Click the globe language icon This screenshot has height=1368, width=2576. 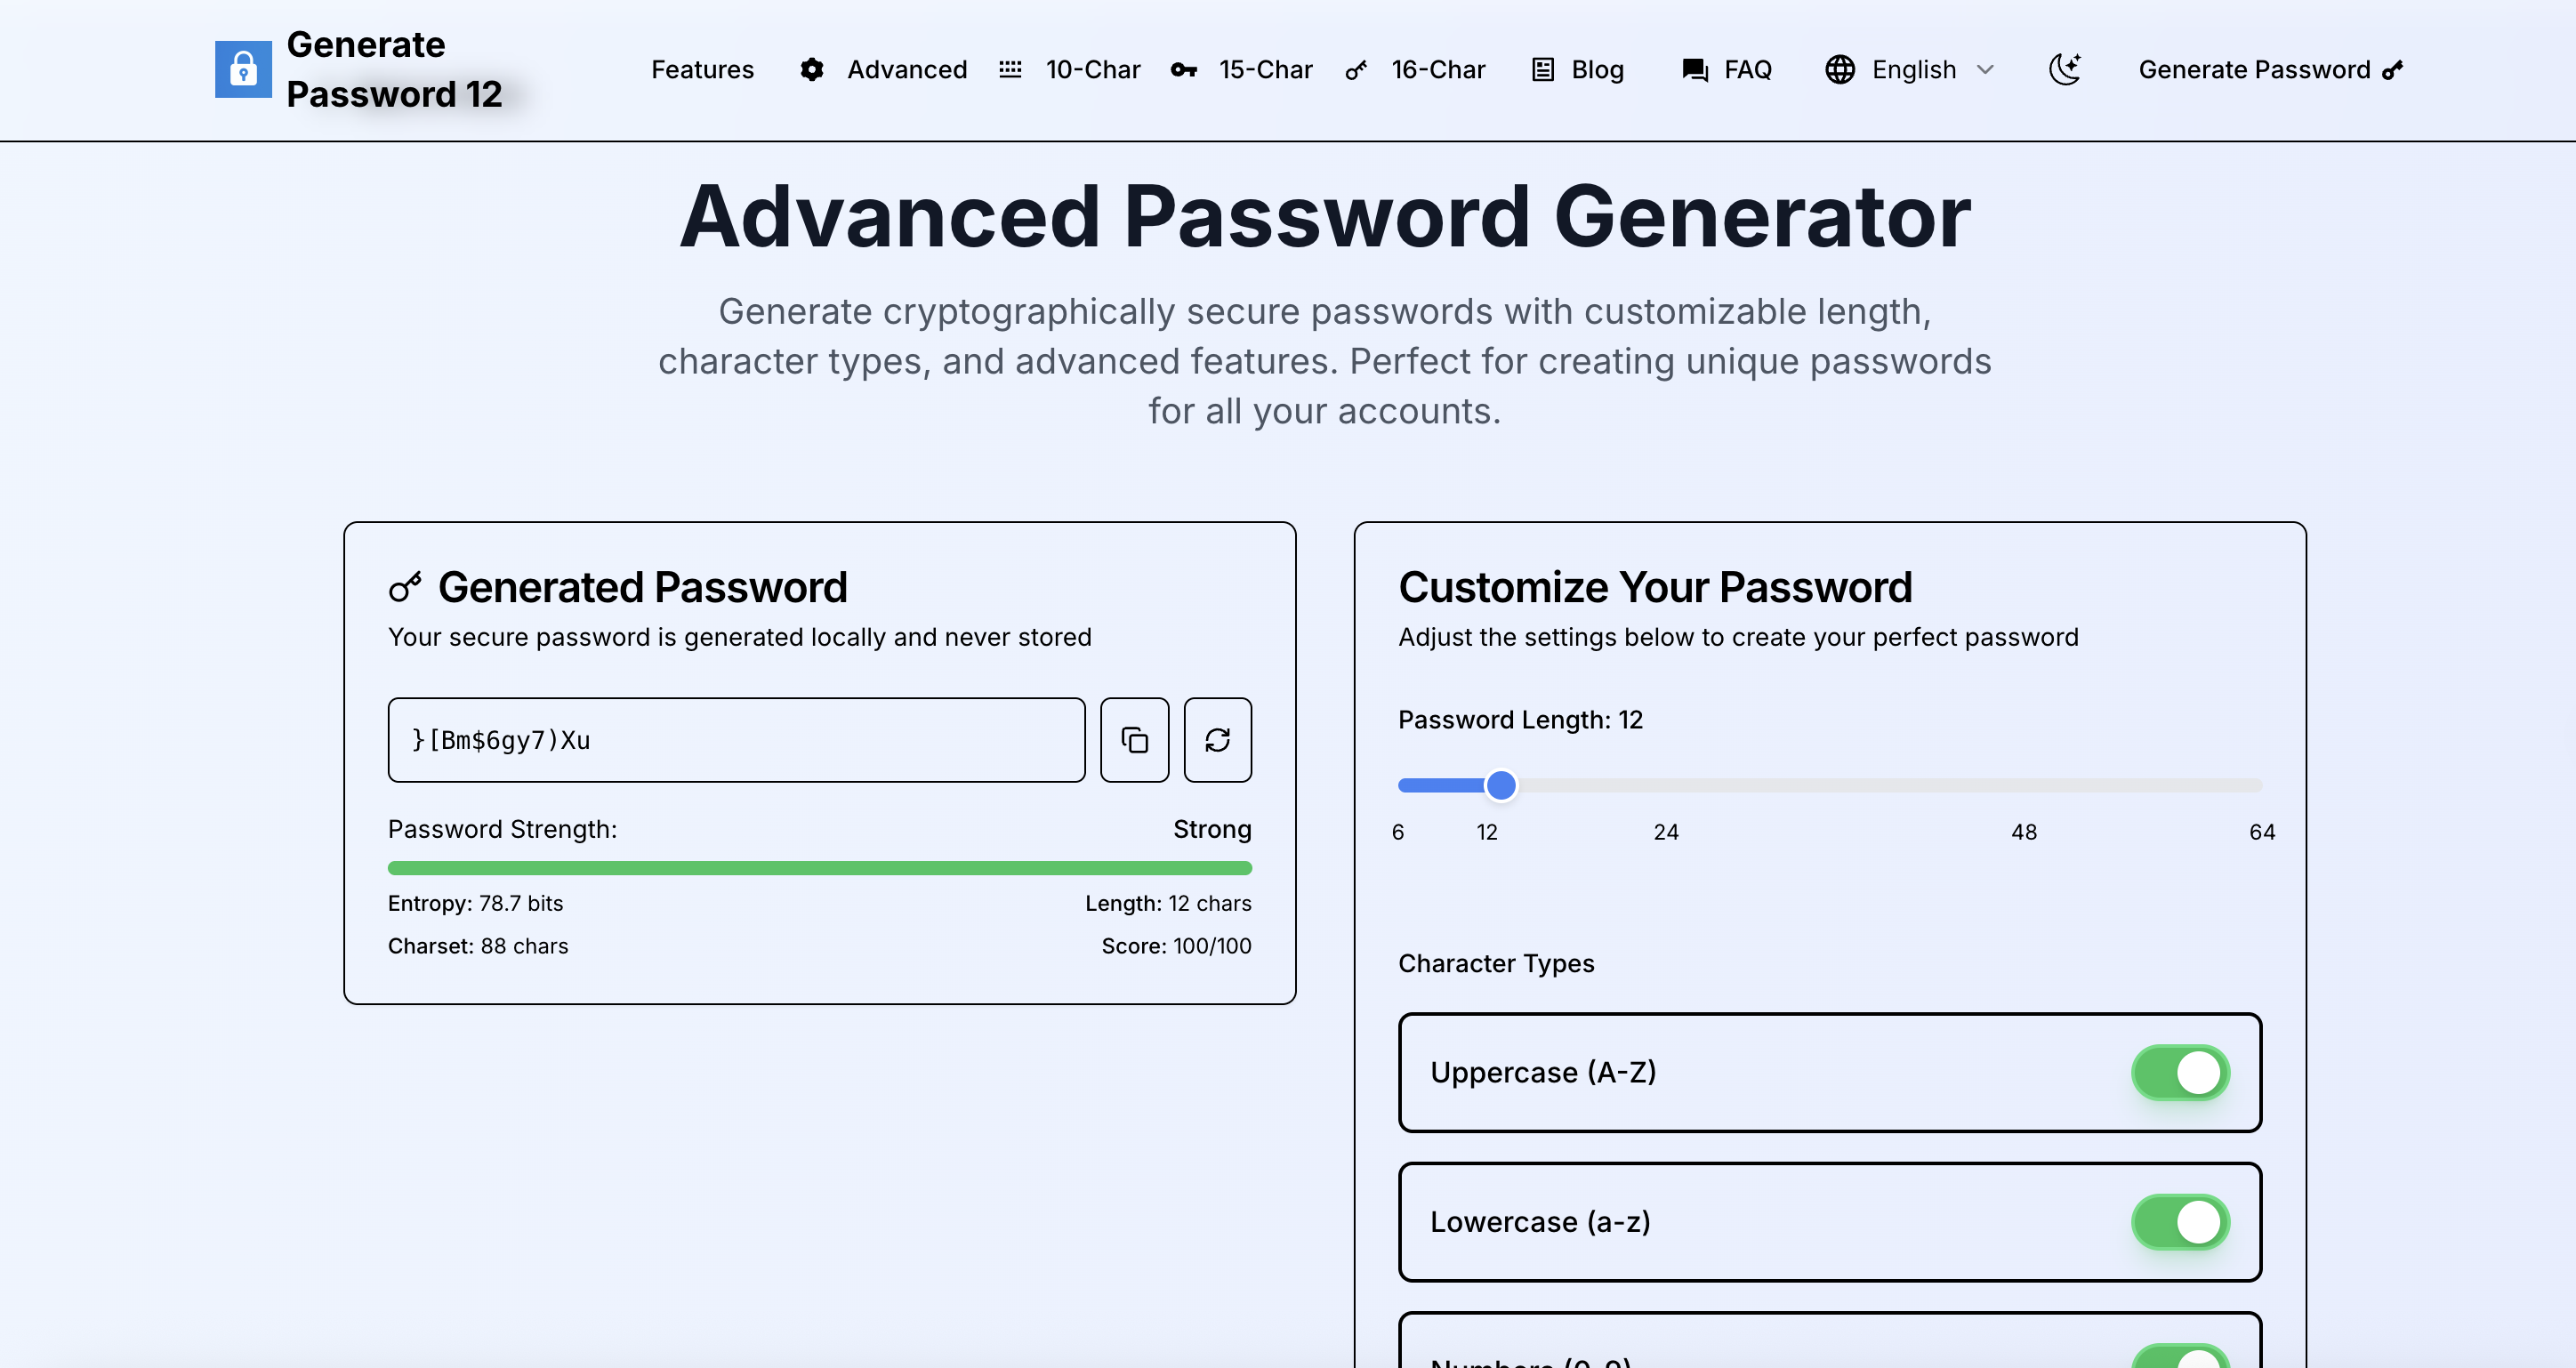[1839, 69]
